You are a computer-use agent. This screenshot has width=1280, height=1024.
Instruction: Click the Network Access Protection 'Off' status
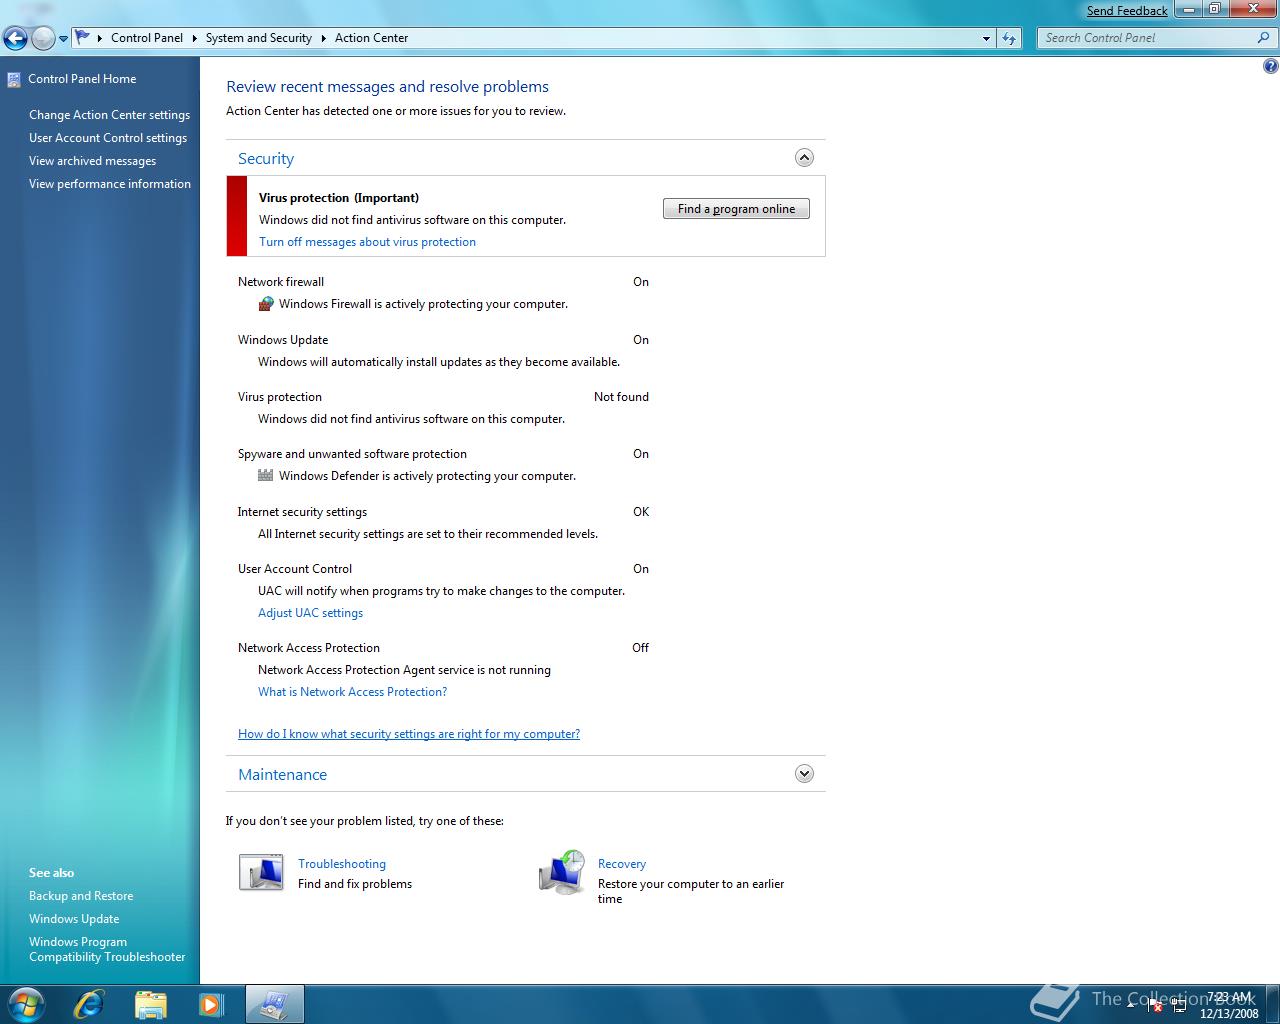(640, 648)
